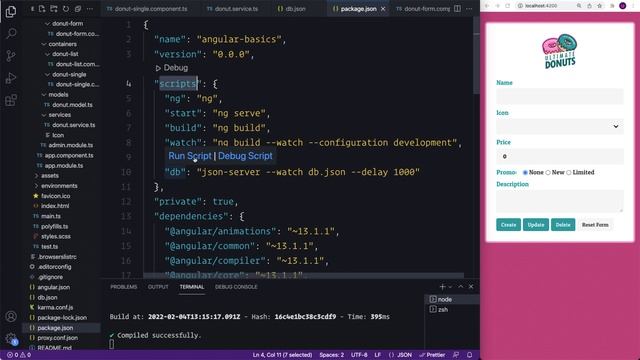
Task: Open the OUTPUT panel tab
Action: coord(158,287)
